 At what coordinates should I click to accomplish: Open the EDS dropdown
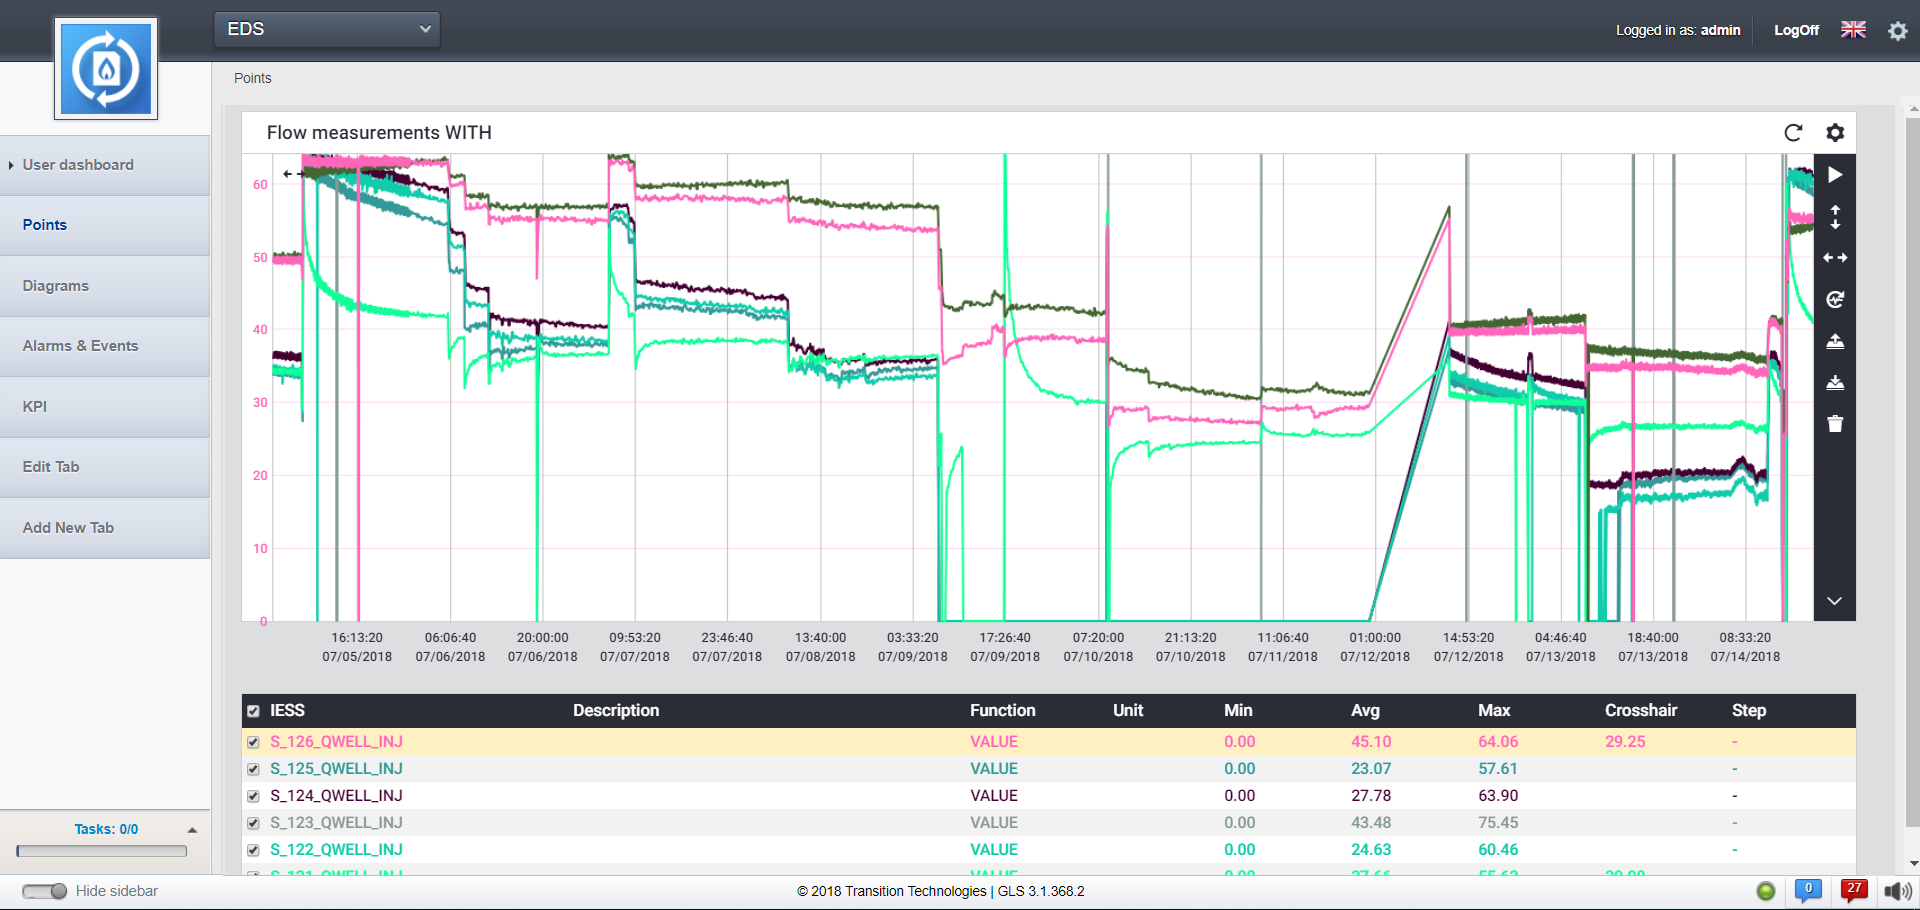pos(327,29)
